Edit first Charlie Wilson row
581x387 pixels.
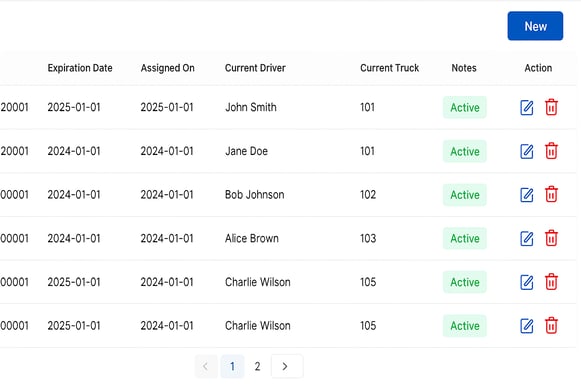point(527,282)
